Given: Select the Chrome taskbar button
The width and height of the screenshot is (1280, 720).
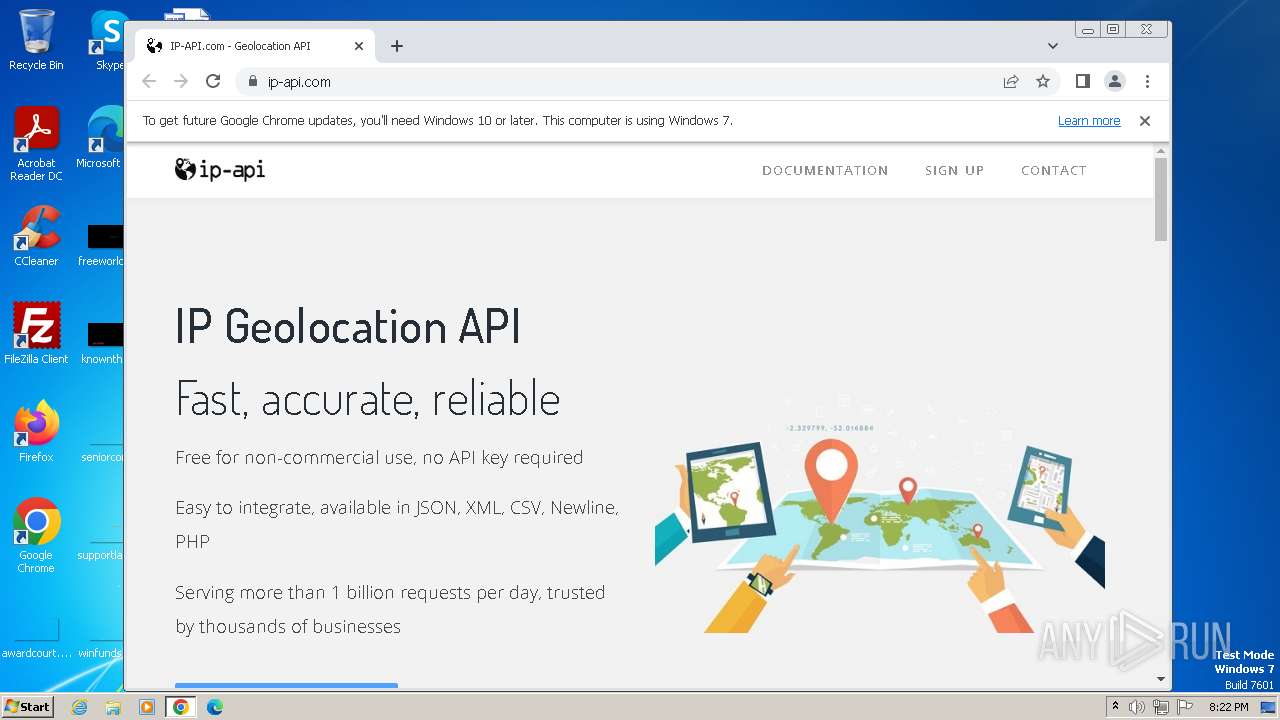Looking at the screenshot, I should pyautogui.click(x=181, y=707).
